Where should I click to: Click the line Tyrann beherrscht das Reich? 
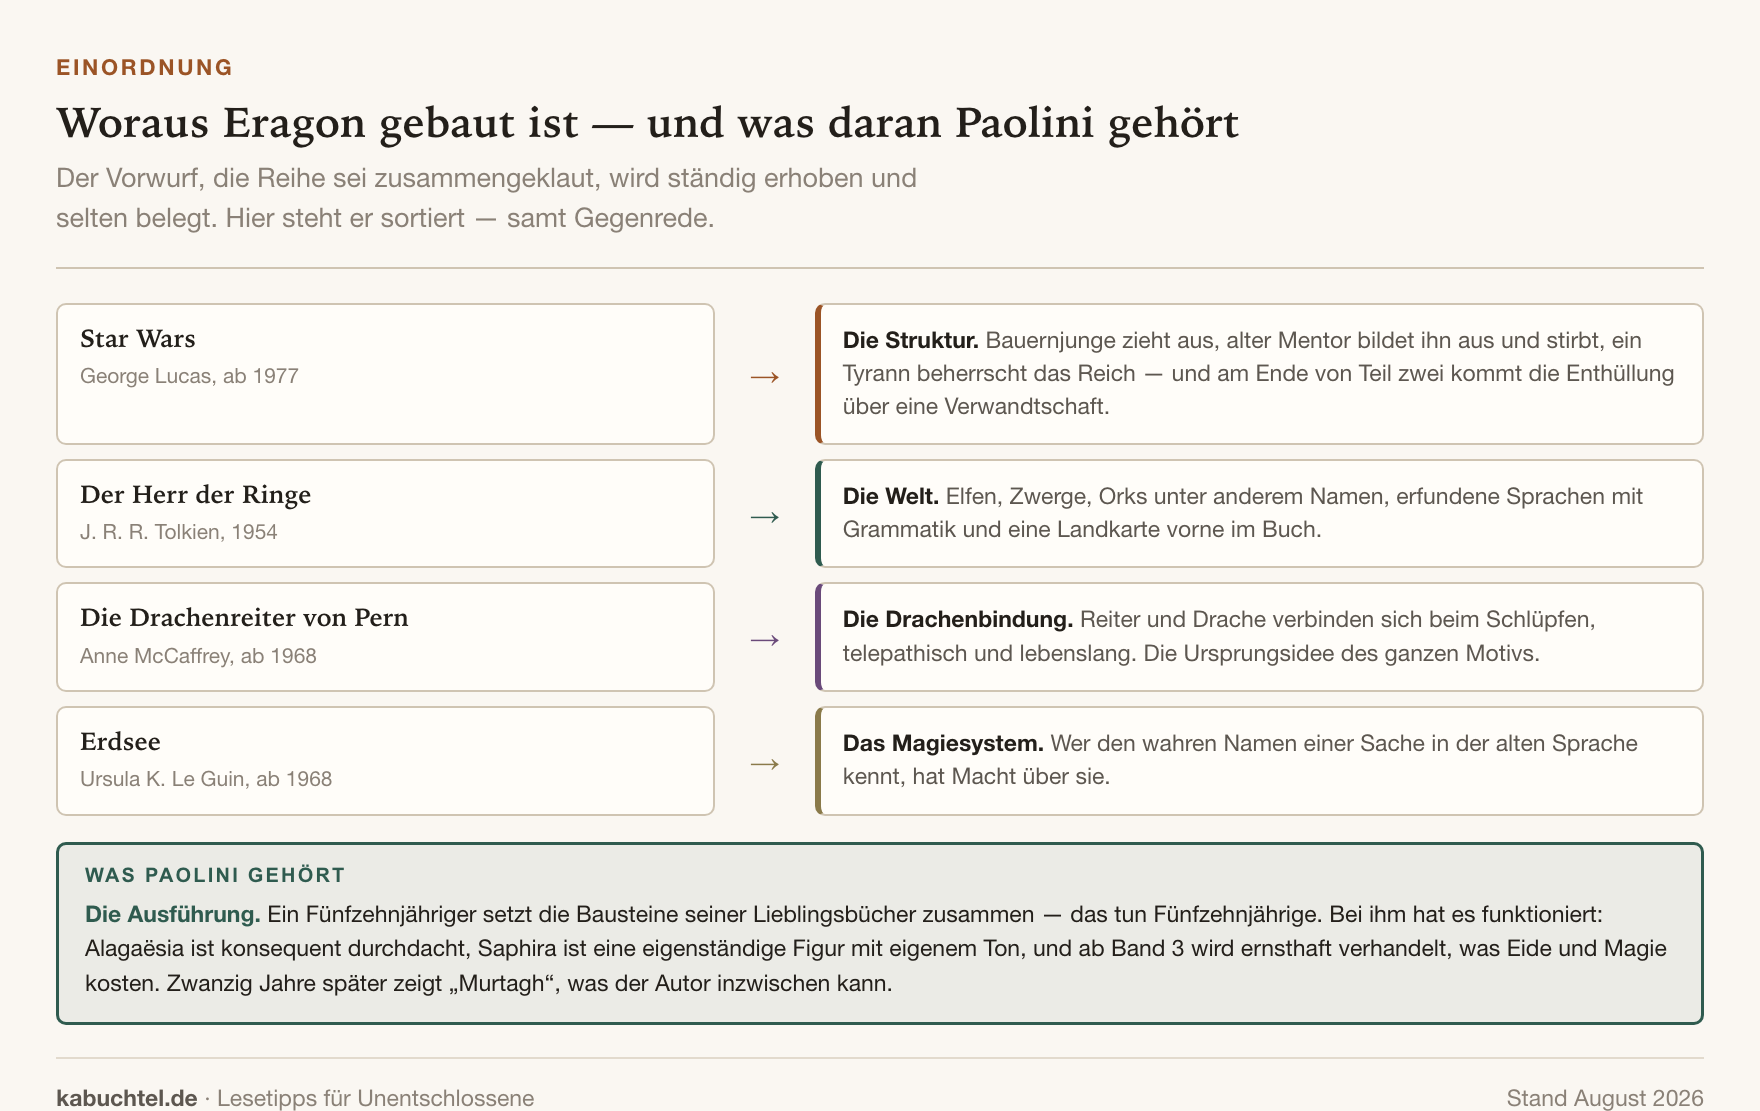pos(1259,373)
